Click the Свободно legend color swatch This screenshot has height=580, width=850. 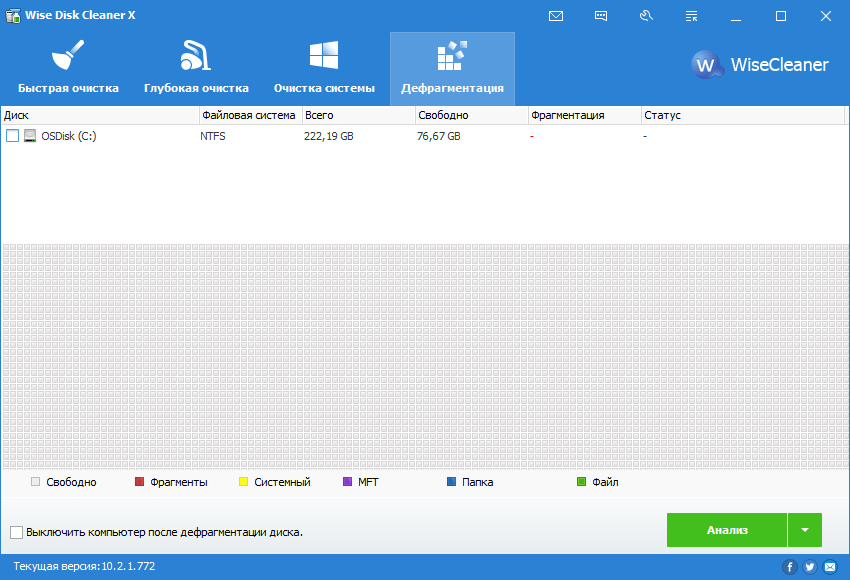(35, 481)
